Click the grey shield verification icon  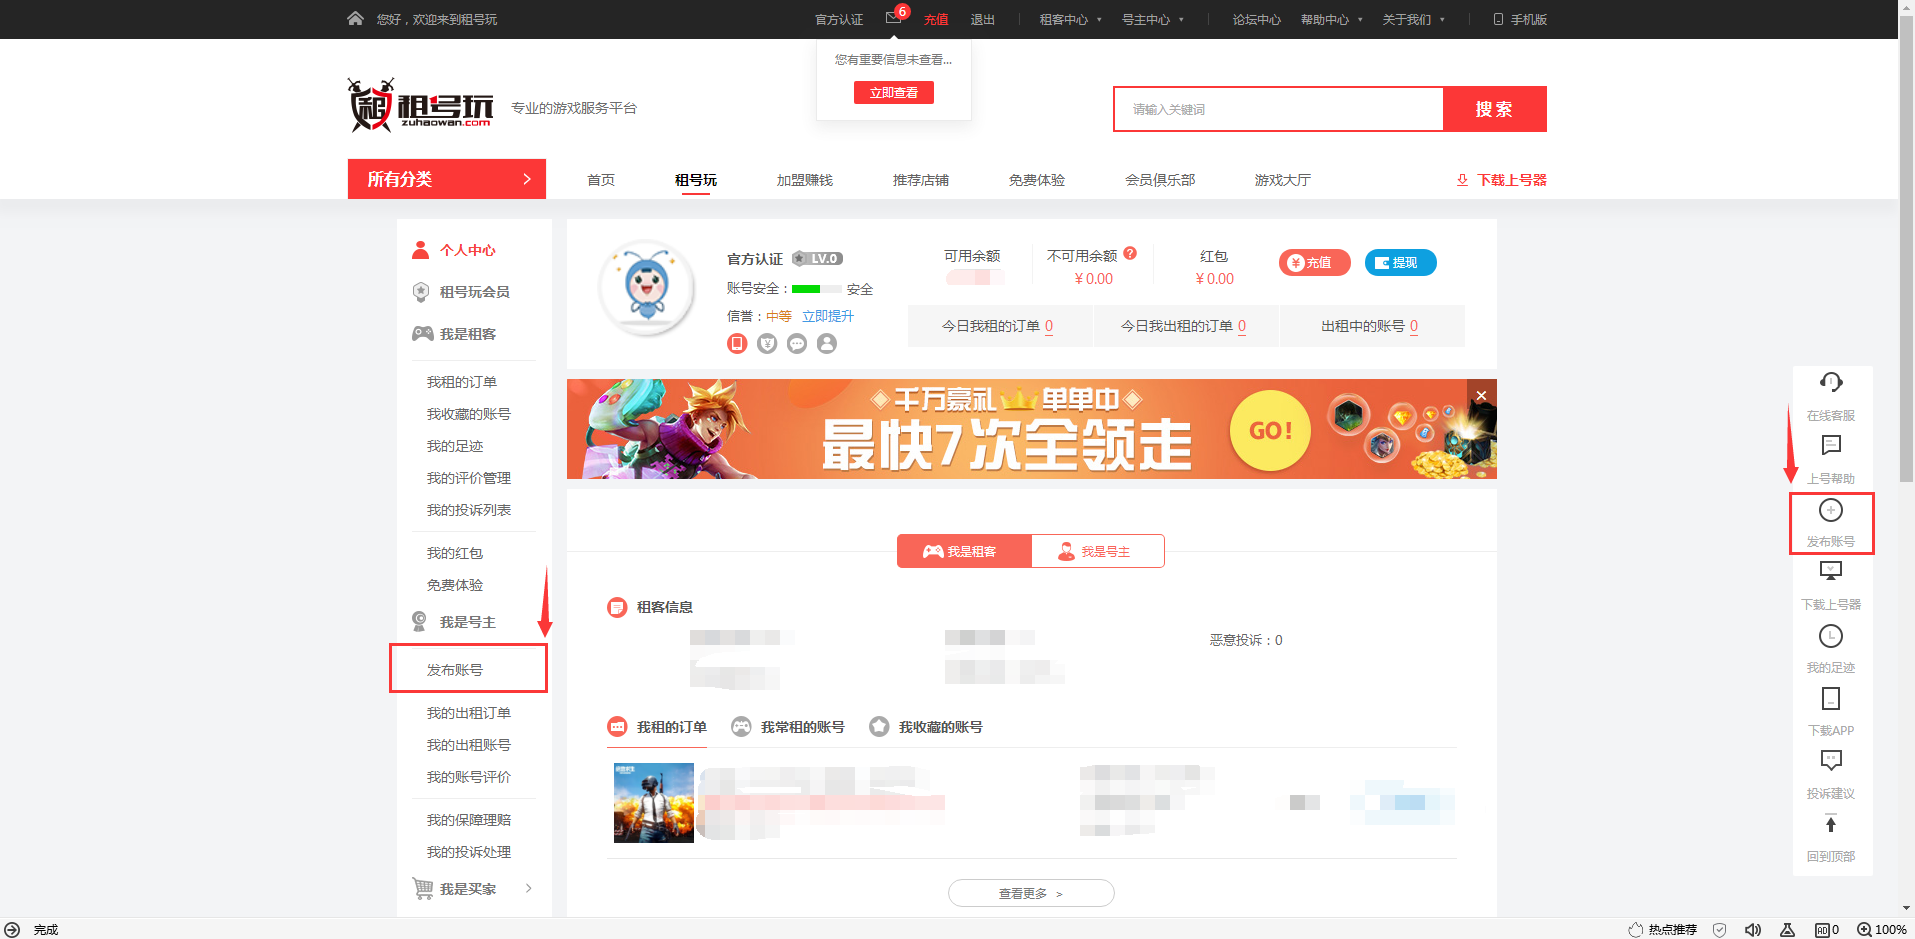tap(767, 343)
